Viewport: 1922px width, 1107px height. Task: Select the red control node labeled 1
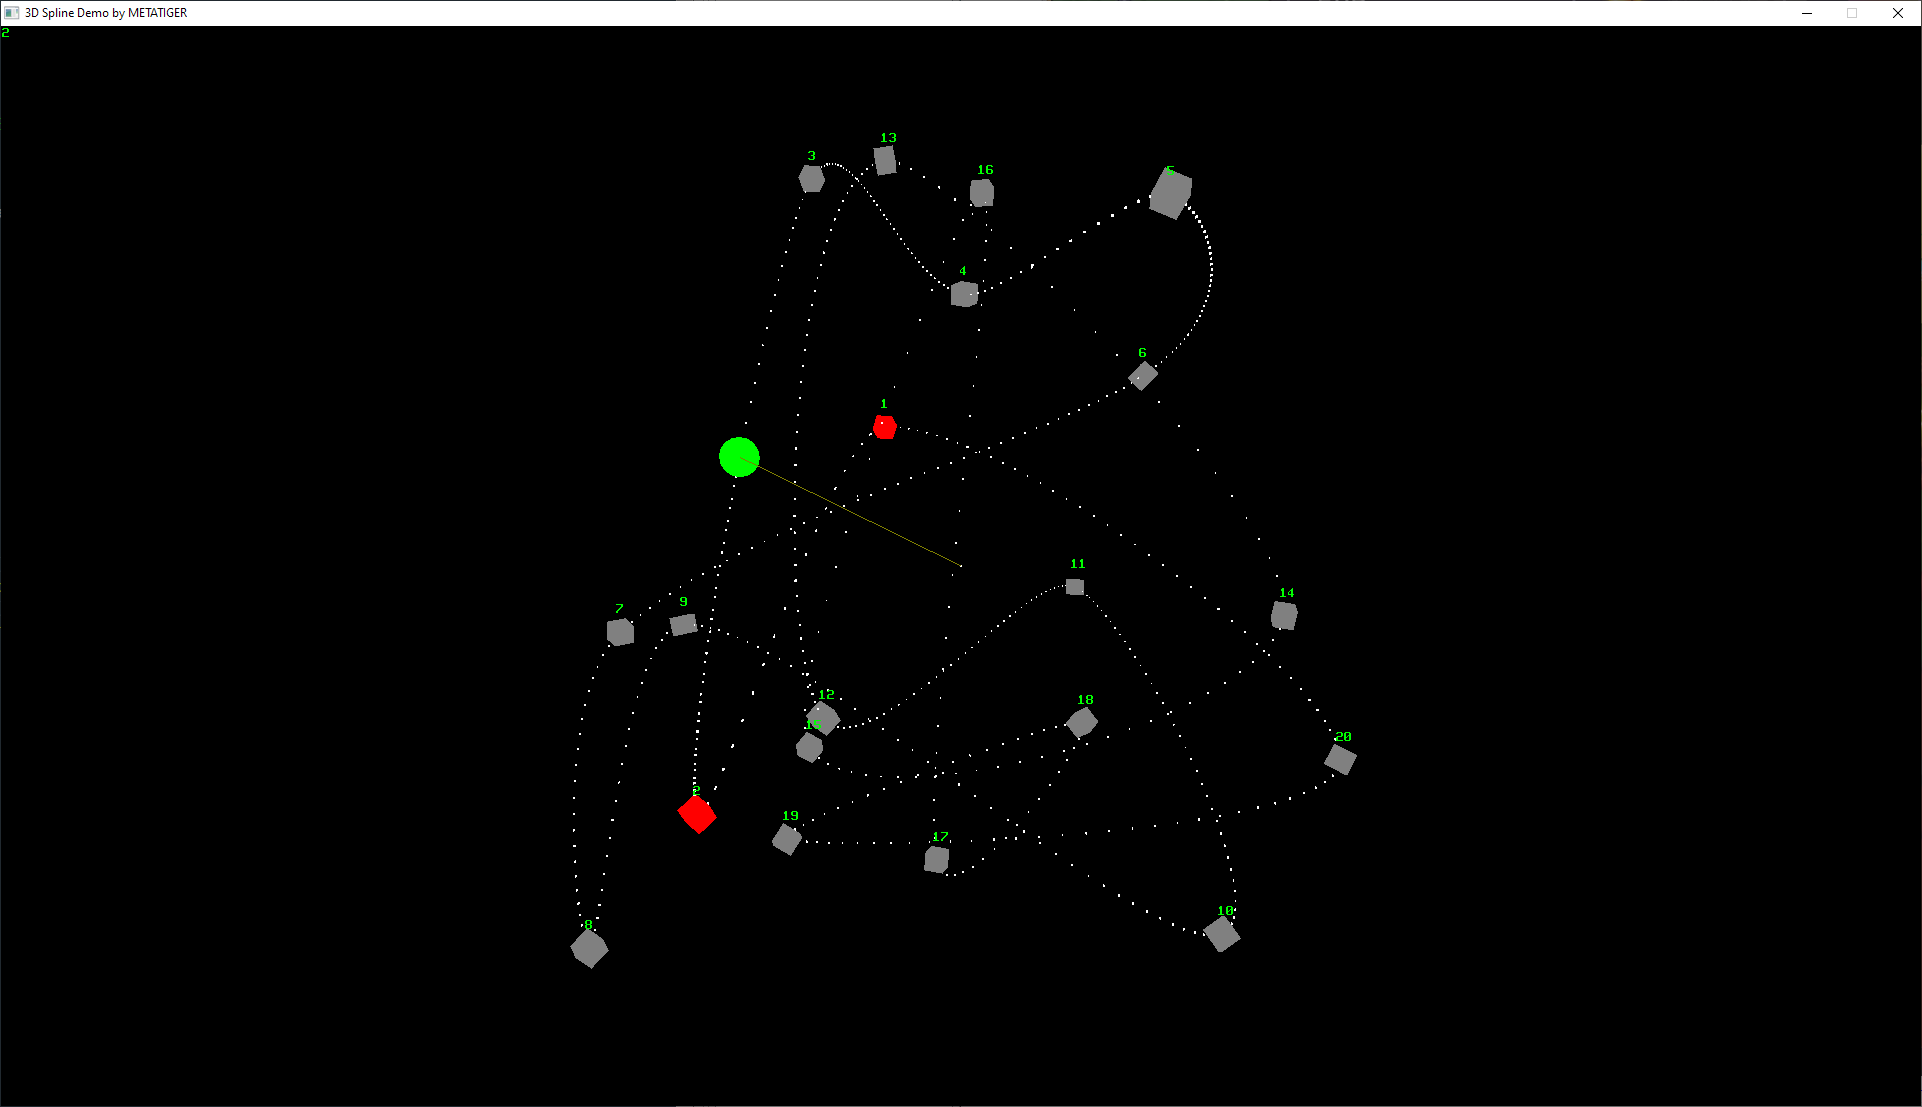(x=884, y=427)
